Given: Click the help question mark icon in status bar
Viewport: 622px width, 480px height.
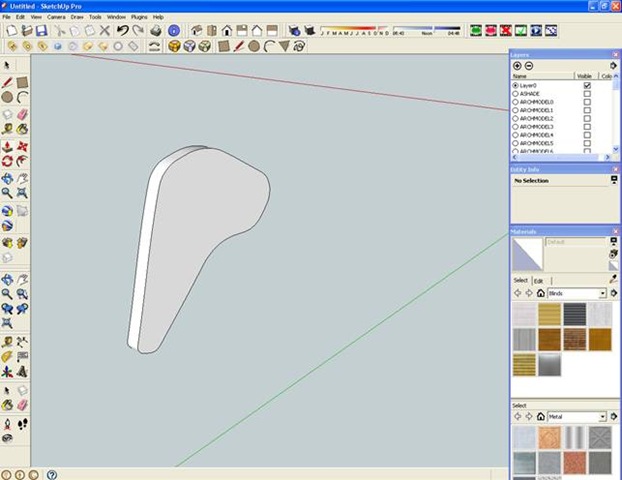Looking at the screenshot, I should click(51, 474).
